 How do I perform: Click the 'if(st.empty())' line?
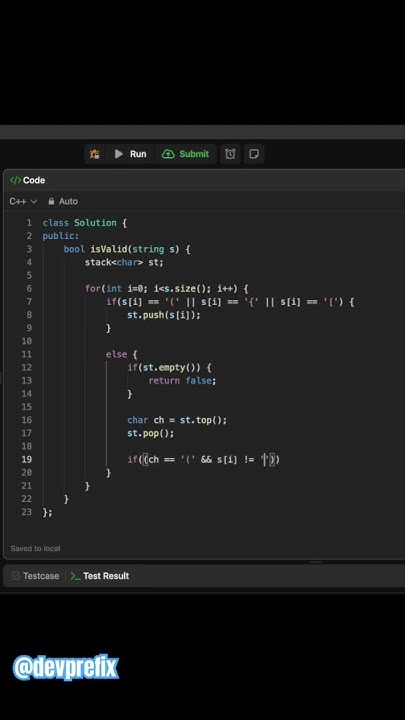[169, 367]
